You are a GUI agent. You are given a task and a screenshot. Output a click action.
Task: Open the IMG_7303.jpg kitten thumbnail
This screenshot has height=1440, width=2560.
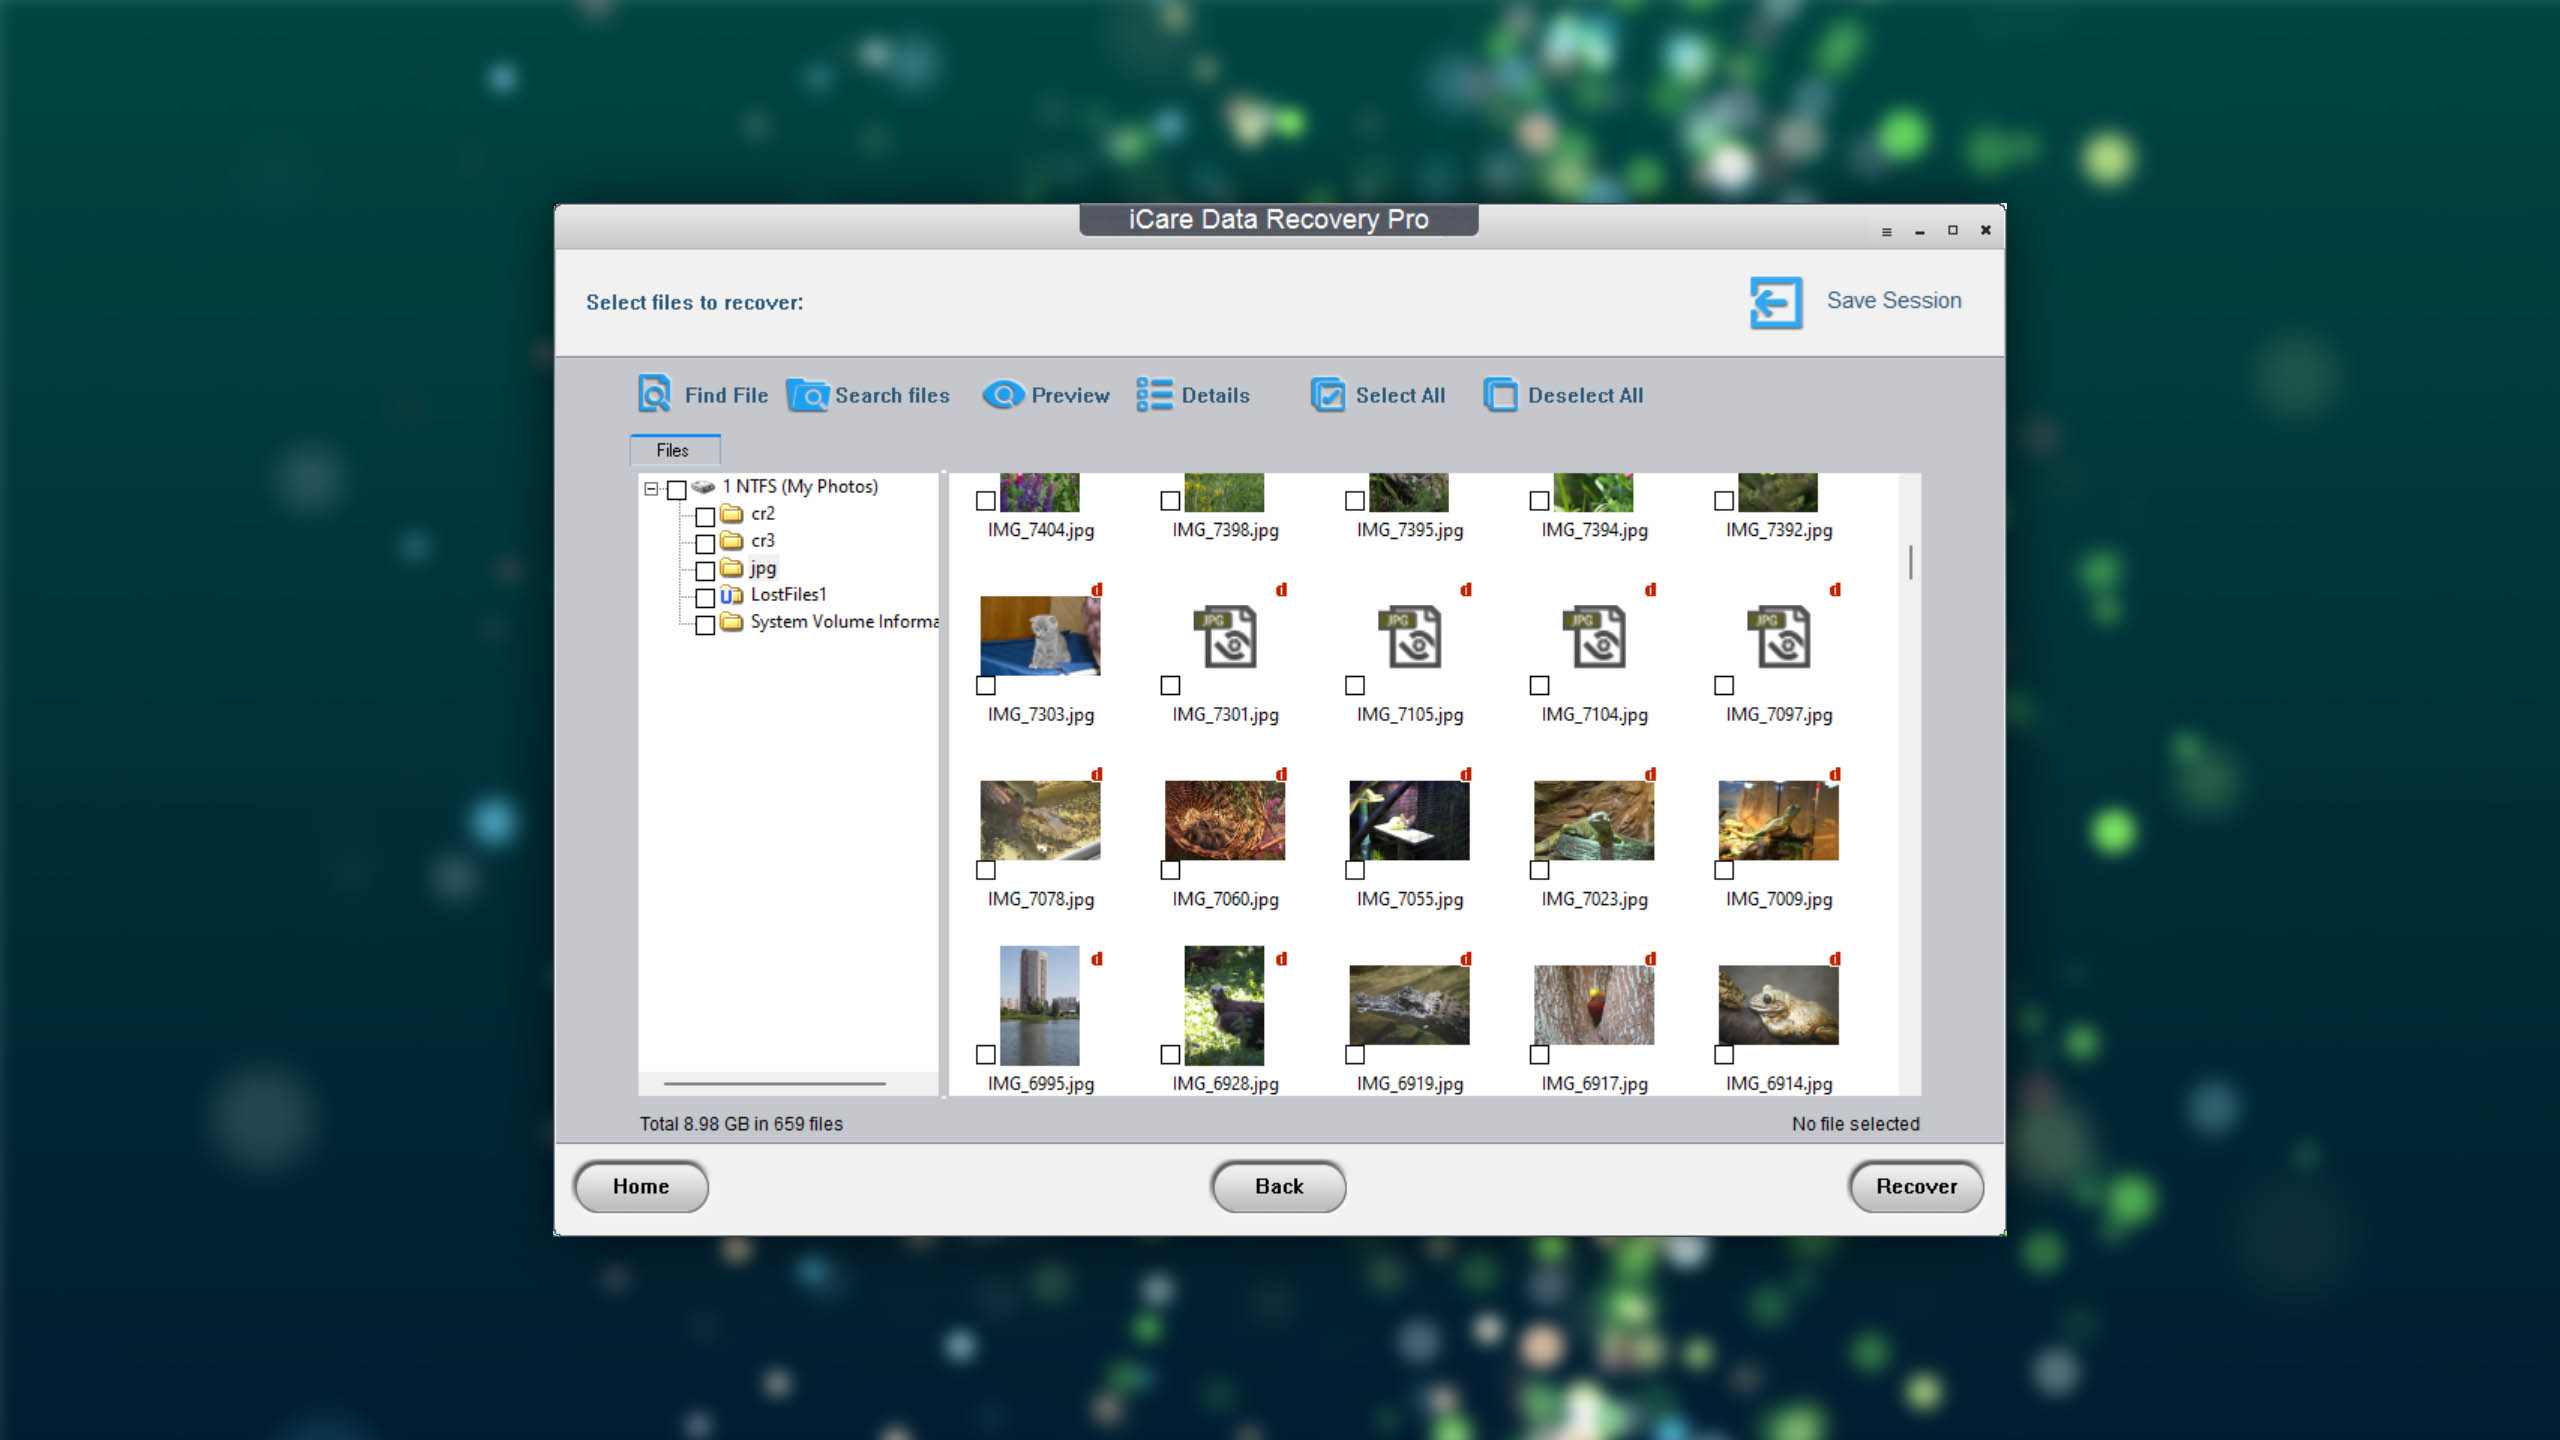click(x=1040, y=636)
